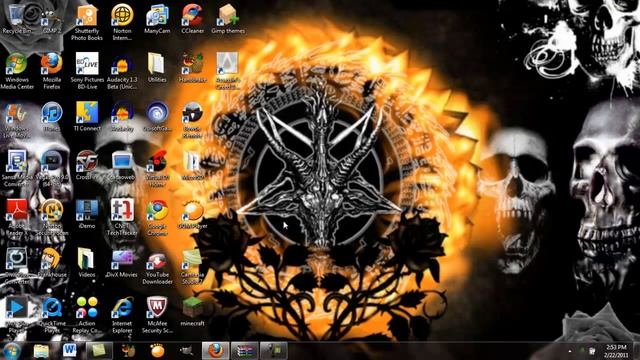Open the Action Replay Code Manager shortcut

click(x=87, y=315)
